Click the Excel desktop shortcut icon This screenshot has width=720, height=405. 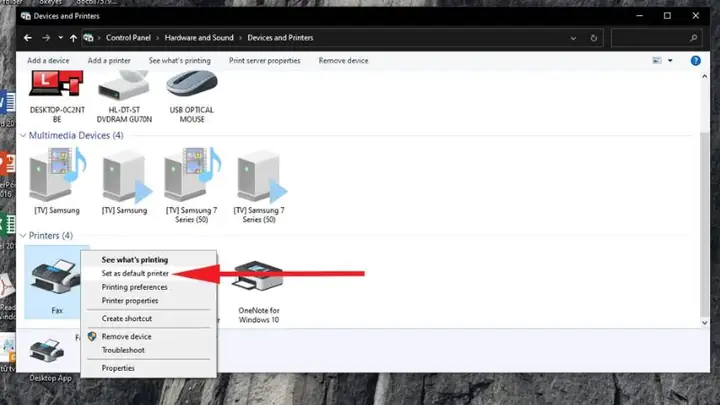pos(7,225)
